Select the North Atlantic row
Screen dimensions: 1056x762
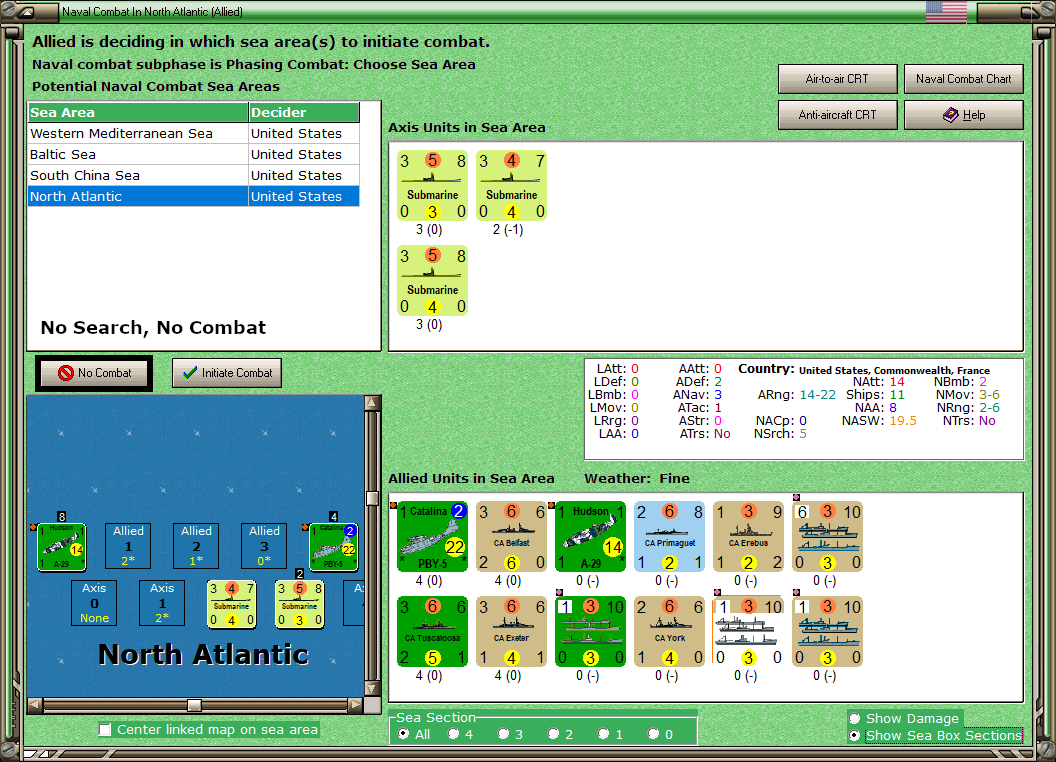coord(193,196)
